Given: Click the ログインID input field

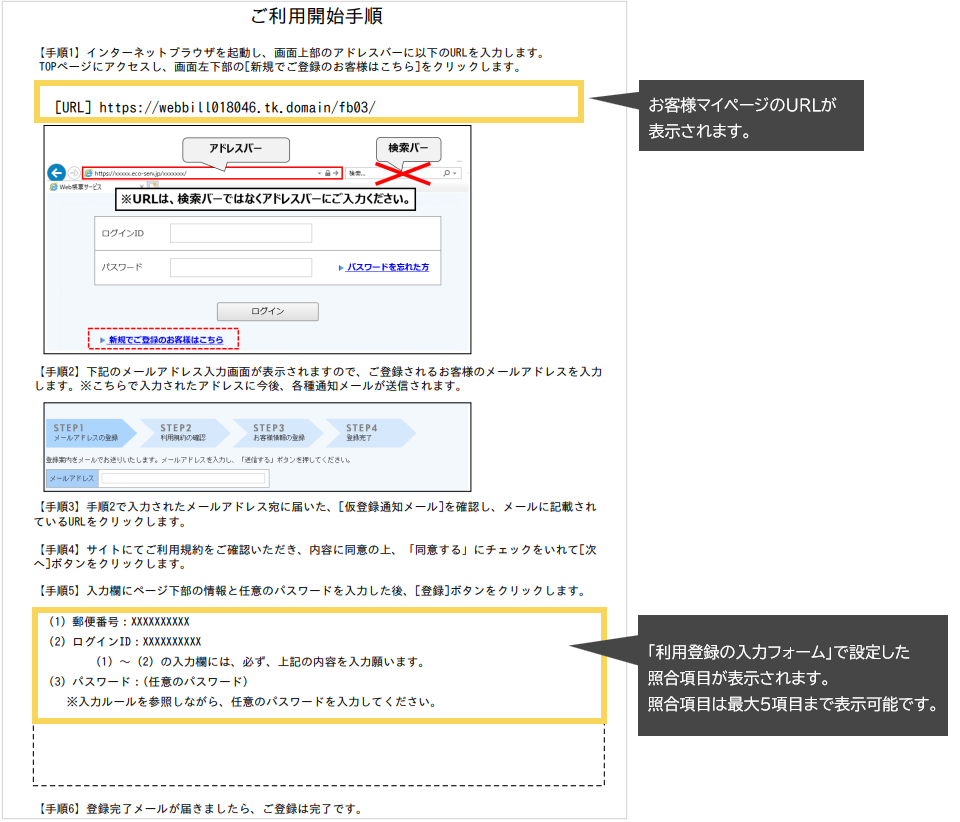Looking at the screenshot, I should (x=241, y=233).
